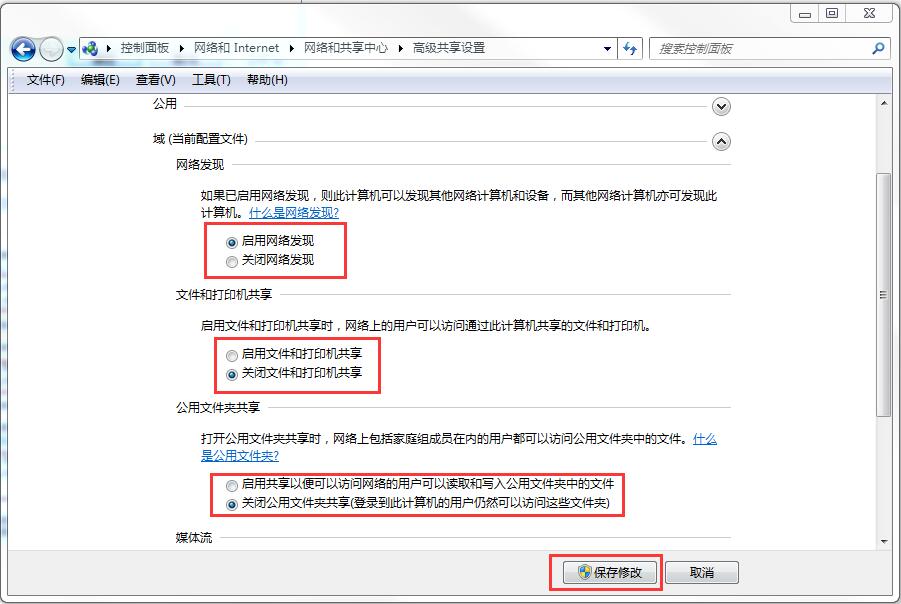This screenshot has width=901, height=604.
Task: Open recent pages dropdown beside Forward arrow
Action: pos(71,50)
